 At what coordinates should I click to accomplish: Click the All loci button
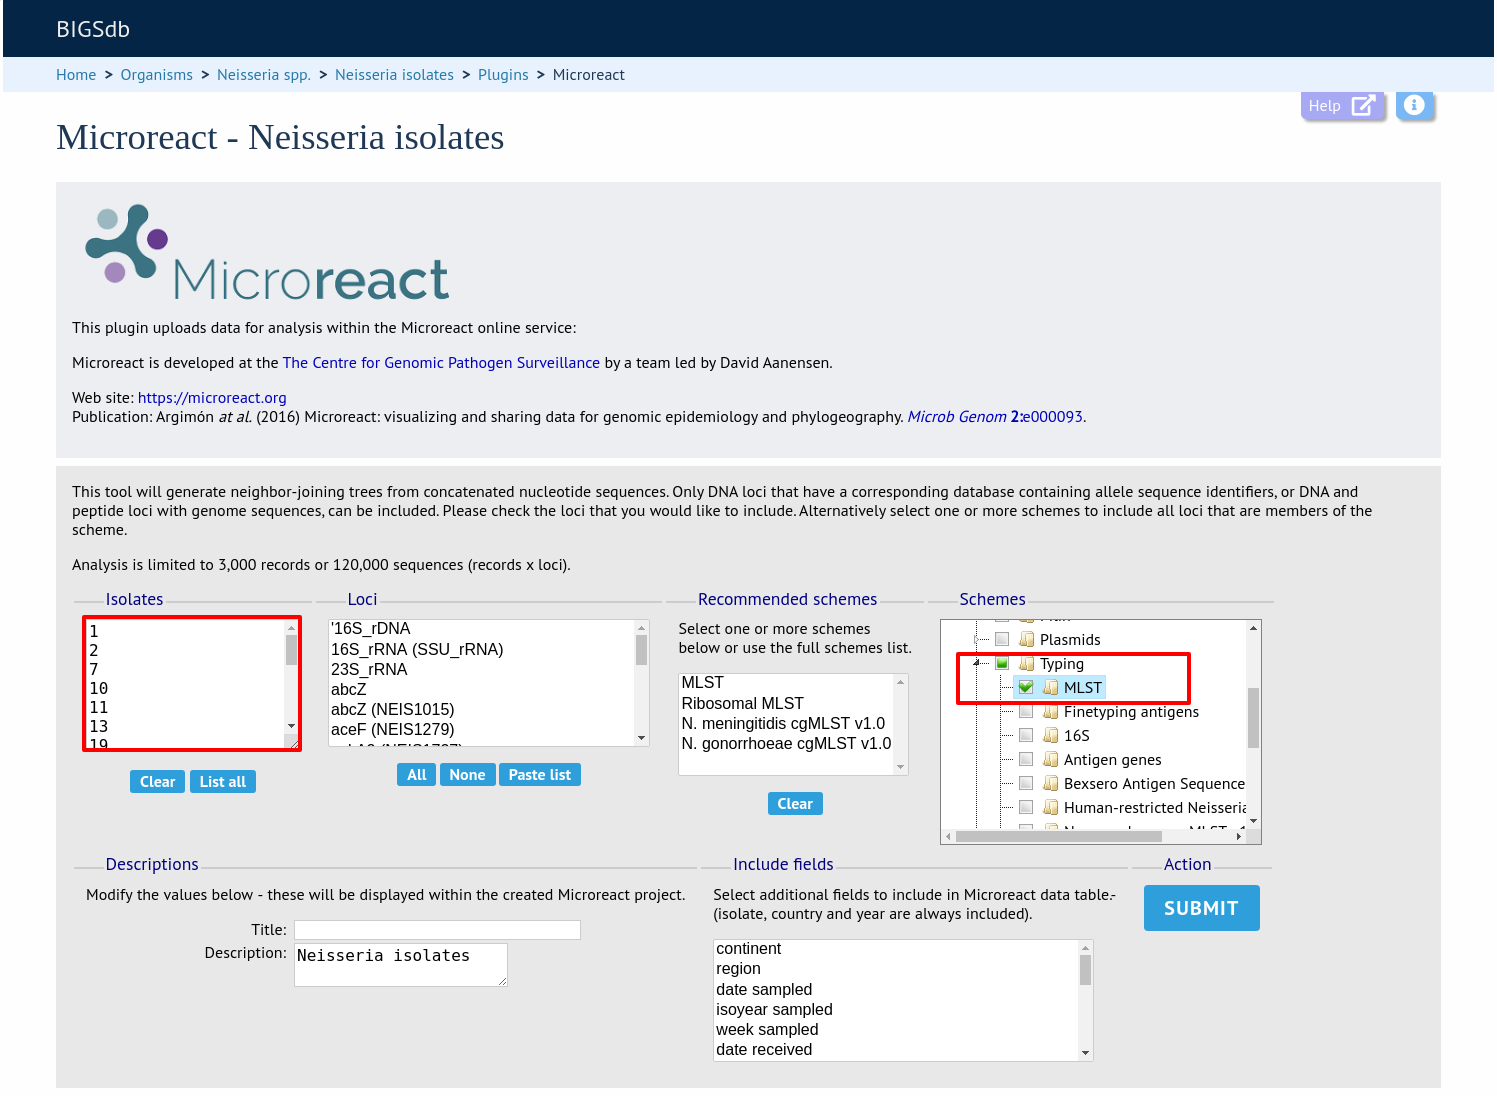pyautogui.click(x=417, y=775)
